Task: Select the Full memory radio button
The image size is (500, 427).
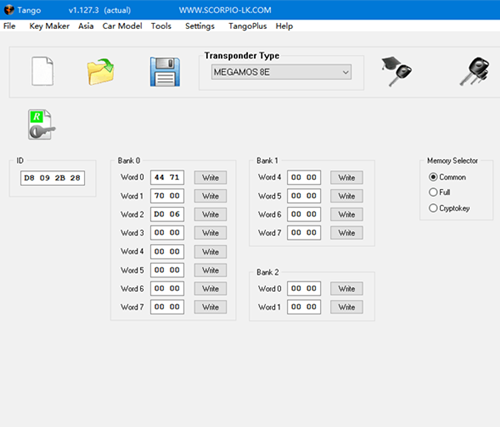Action: click(x=433, y=192)
